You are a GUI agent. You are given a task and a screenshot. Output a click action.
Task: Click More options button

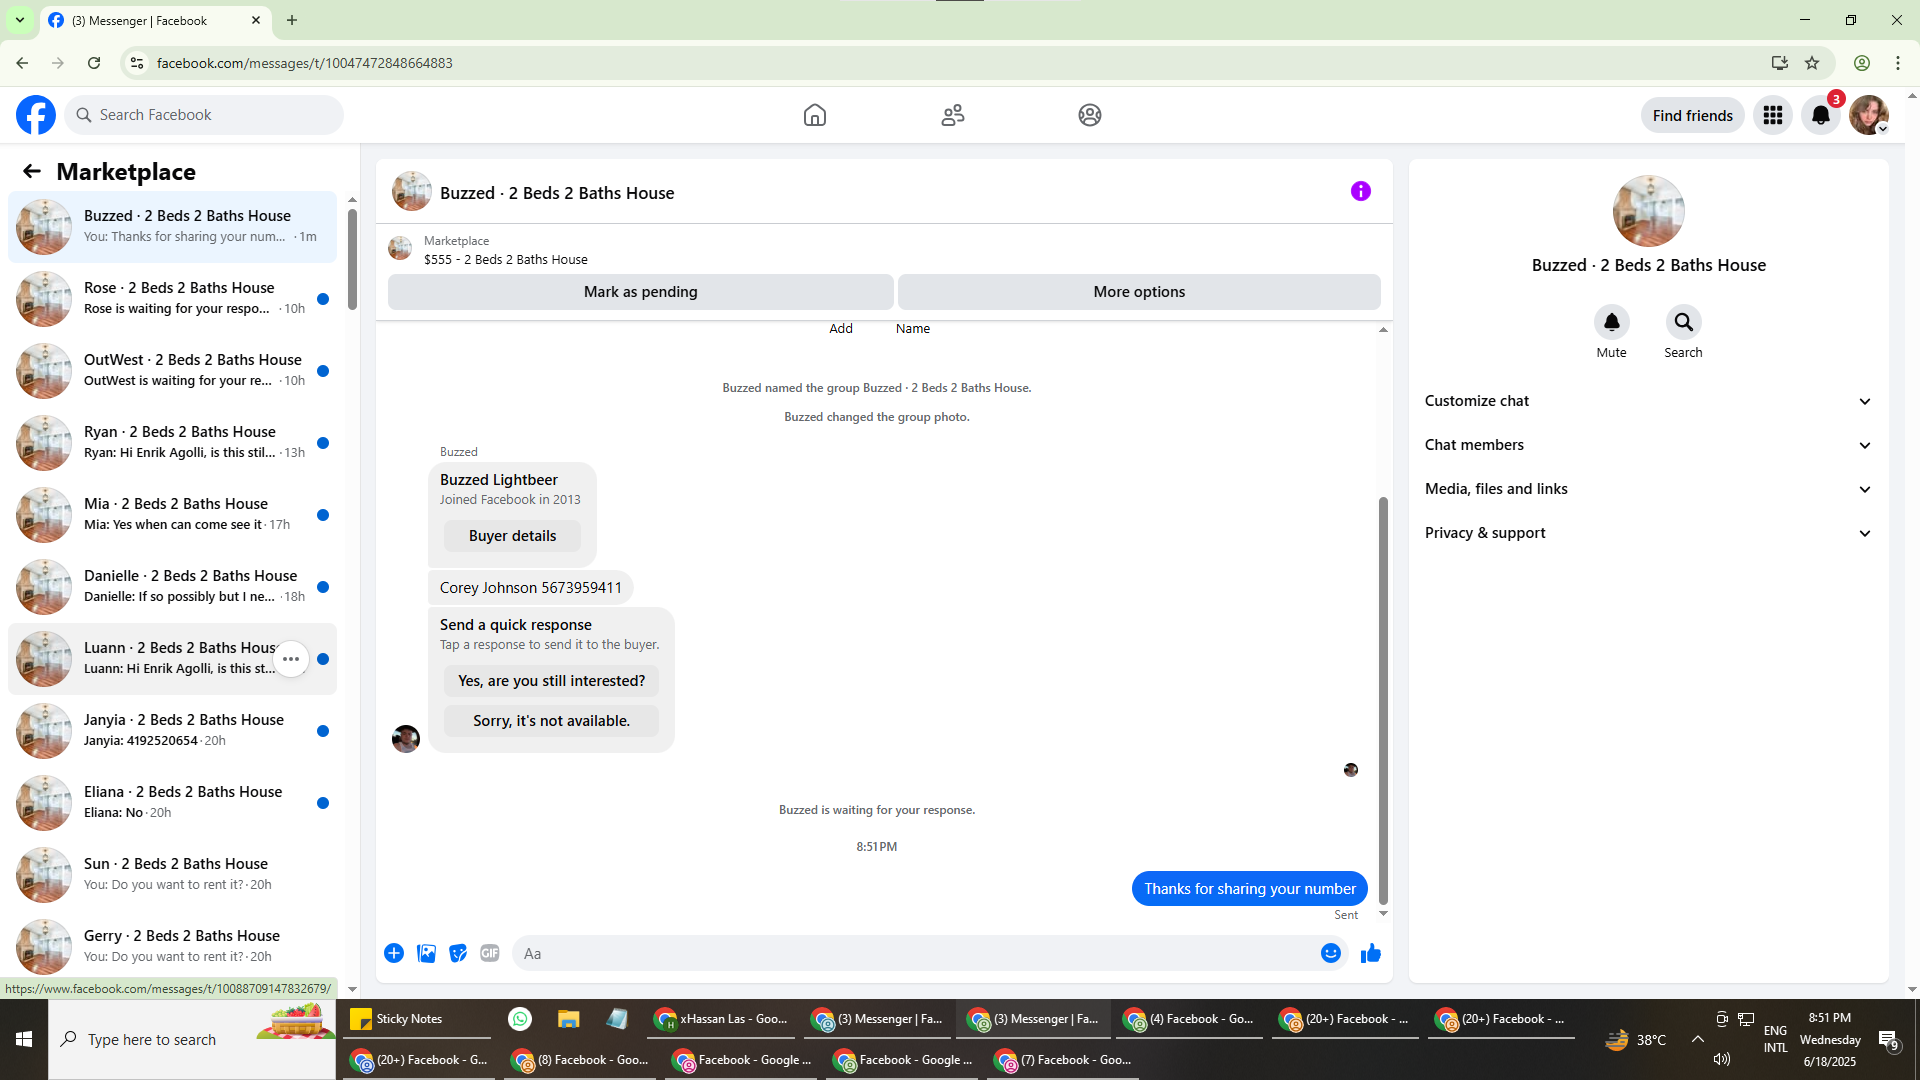click(x=1139, y=292)
